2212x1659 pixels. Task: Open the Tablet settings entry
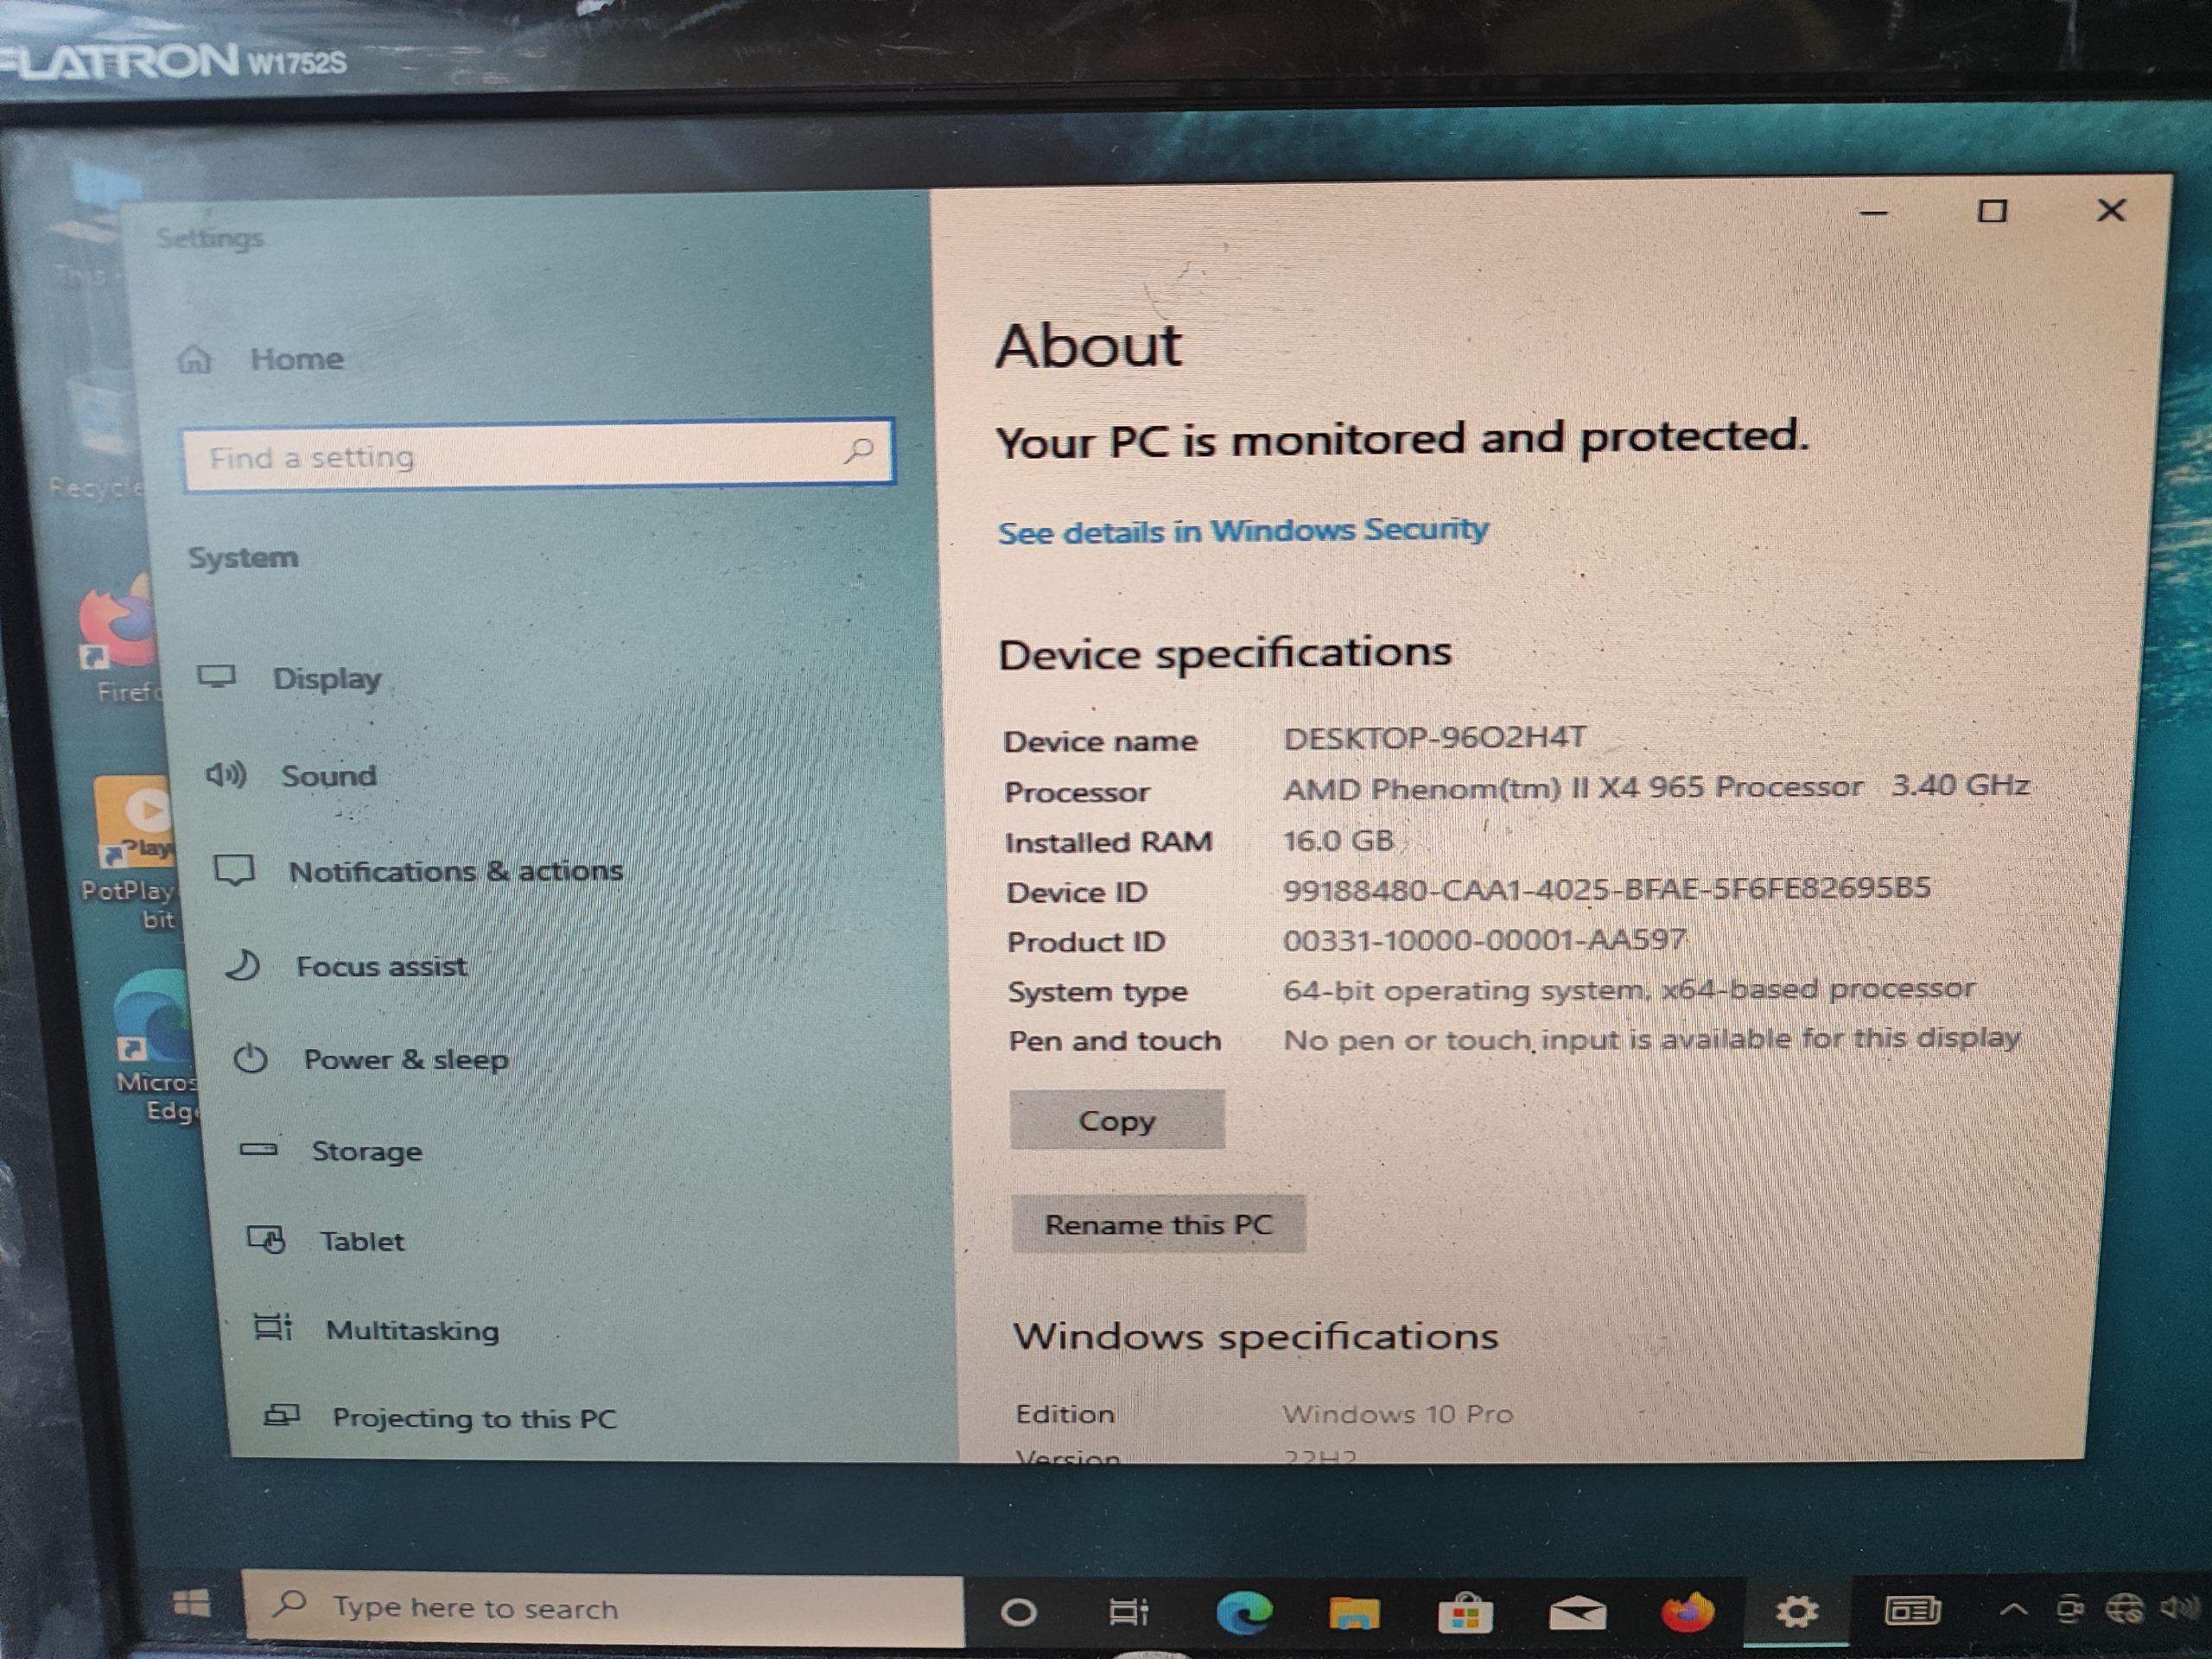pos(361,1242)
